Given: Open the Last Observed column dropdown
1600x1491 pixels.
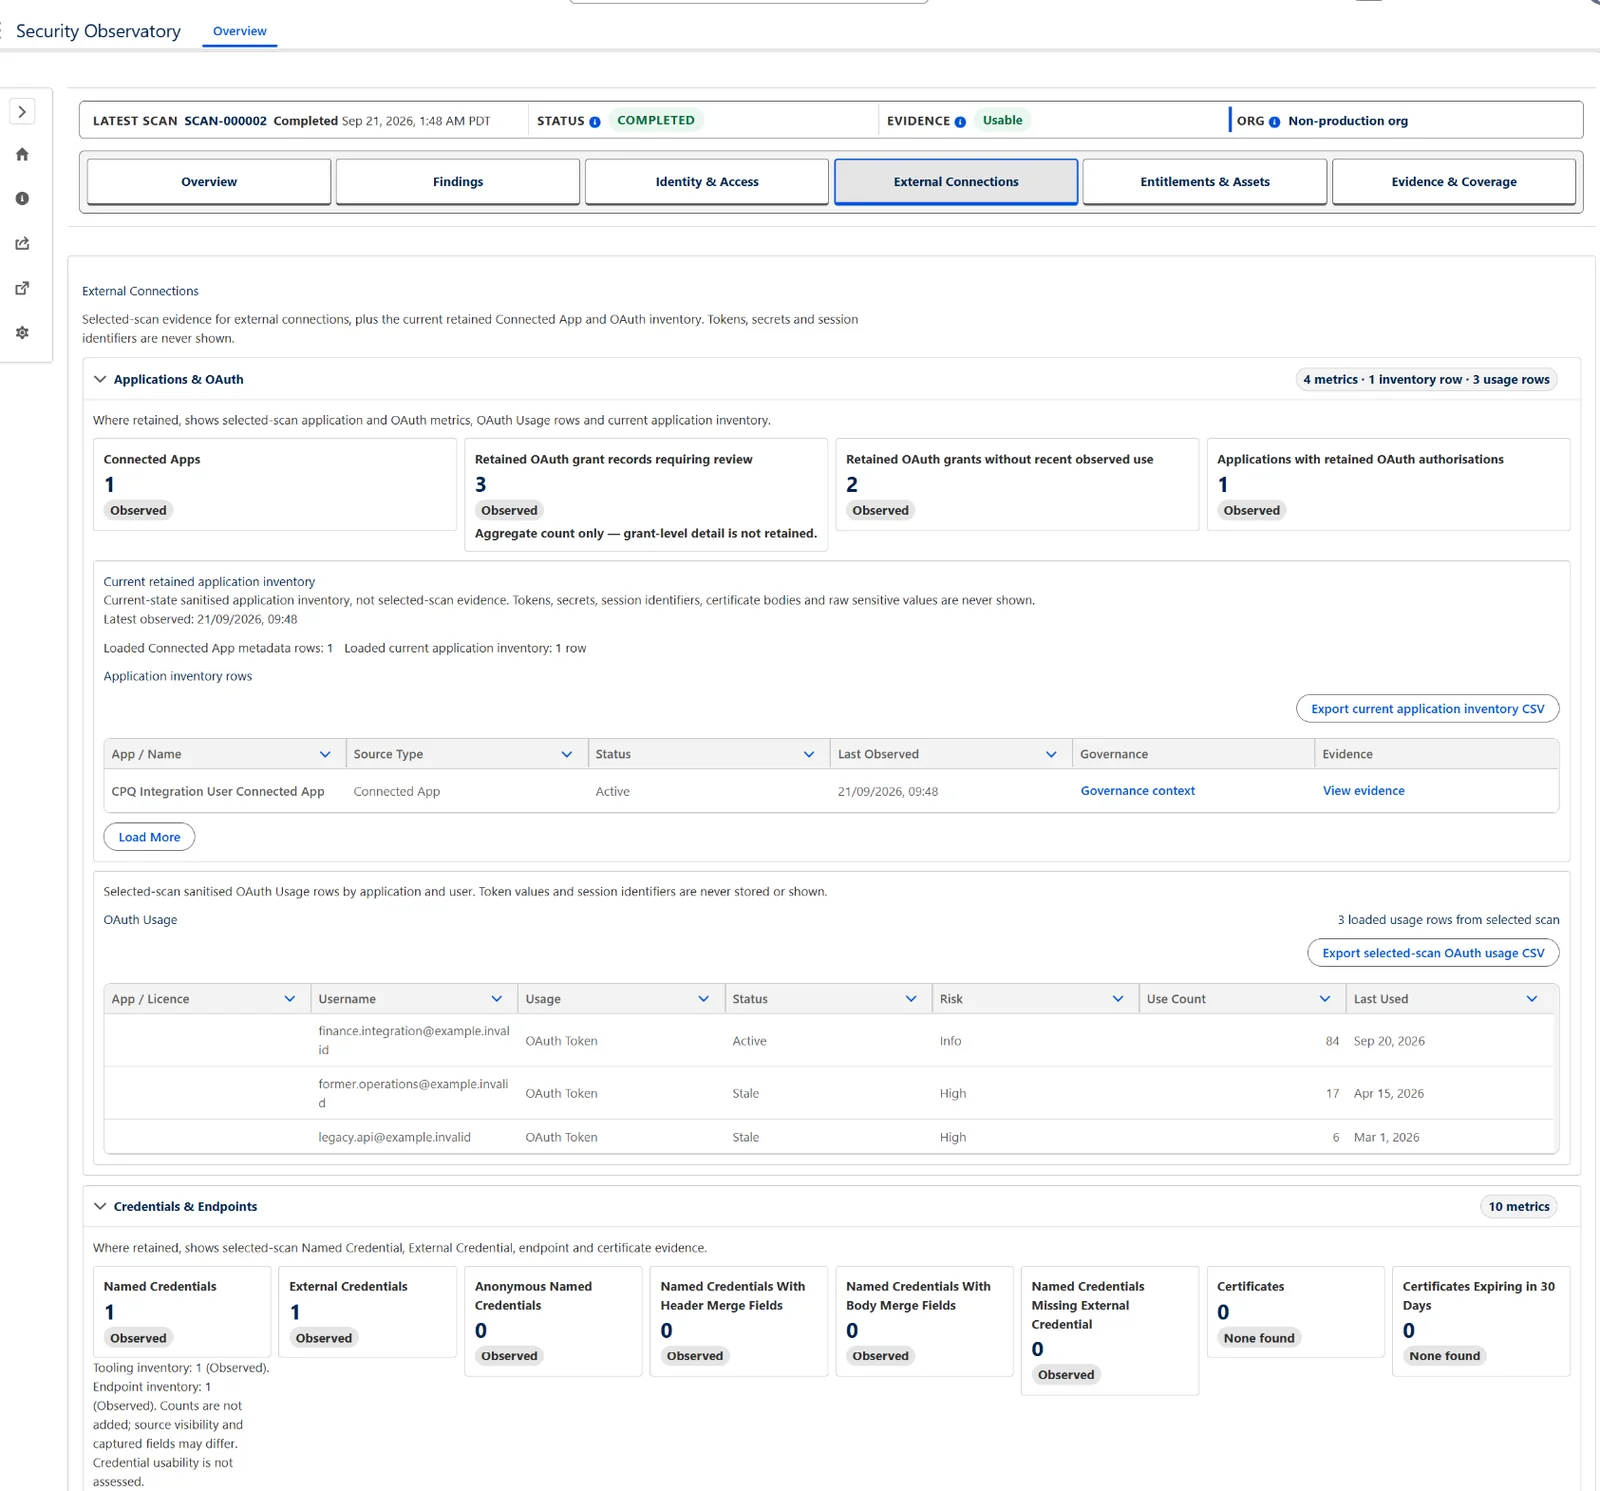Looking at the screenshot, I should (x=1051, y=754).
